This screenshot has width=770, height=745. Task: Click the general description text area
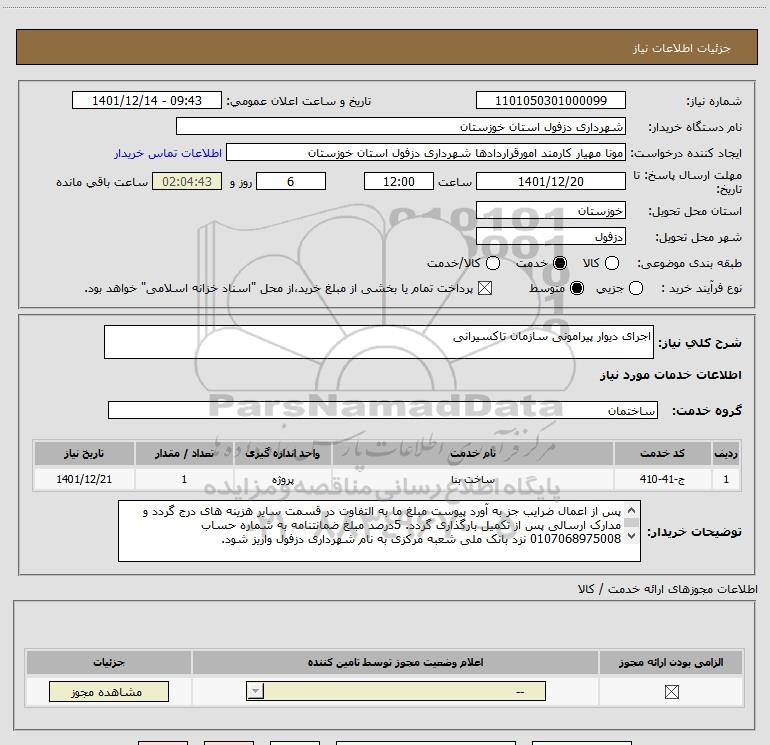(379, 342)
